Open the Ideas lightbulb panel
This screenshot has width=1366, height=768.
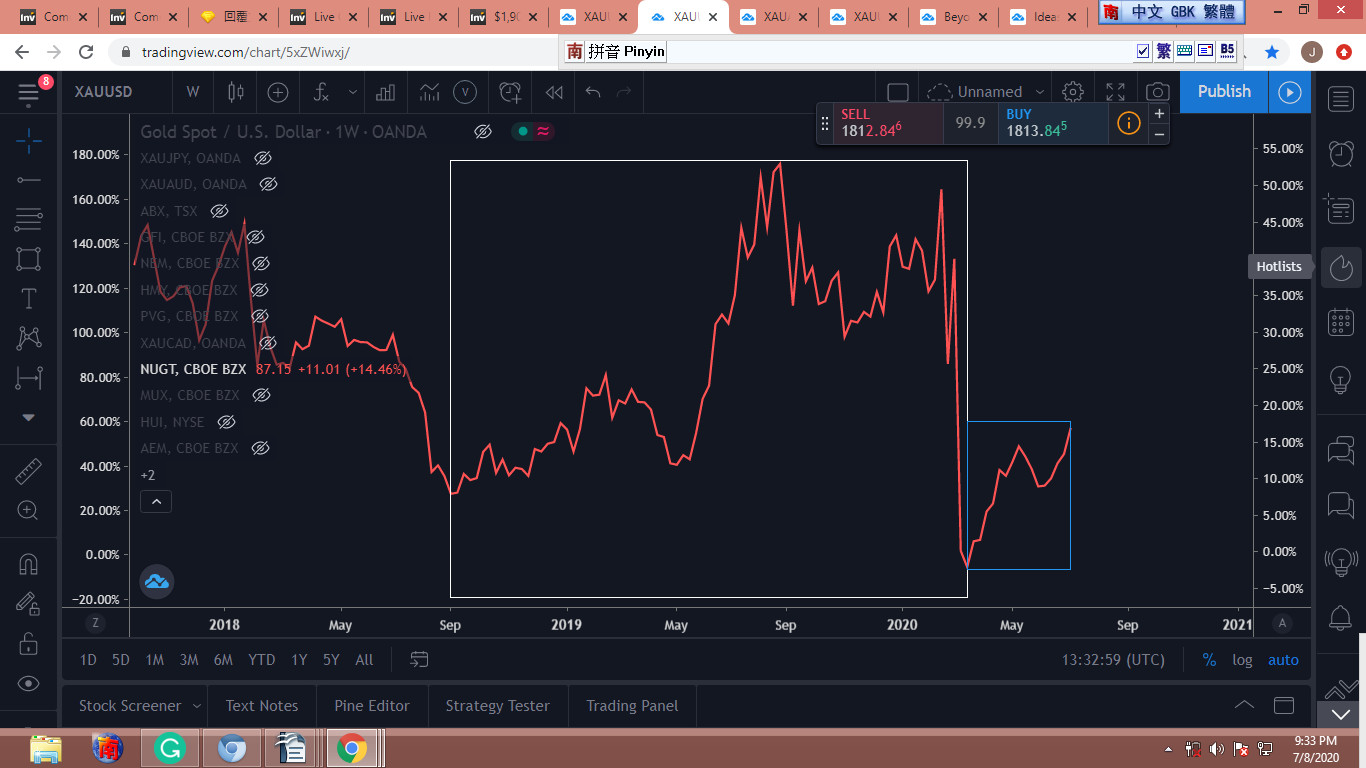pos(1341,379)
